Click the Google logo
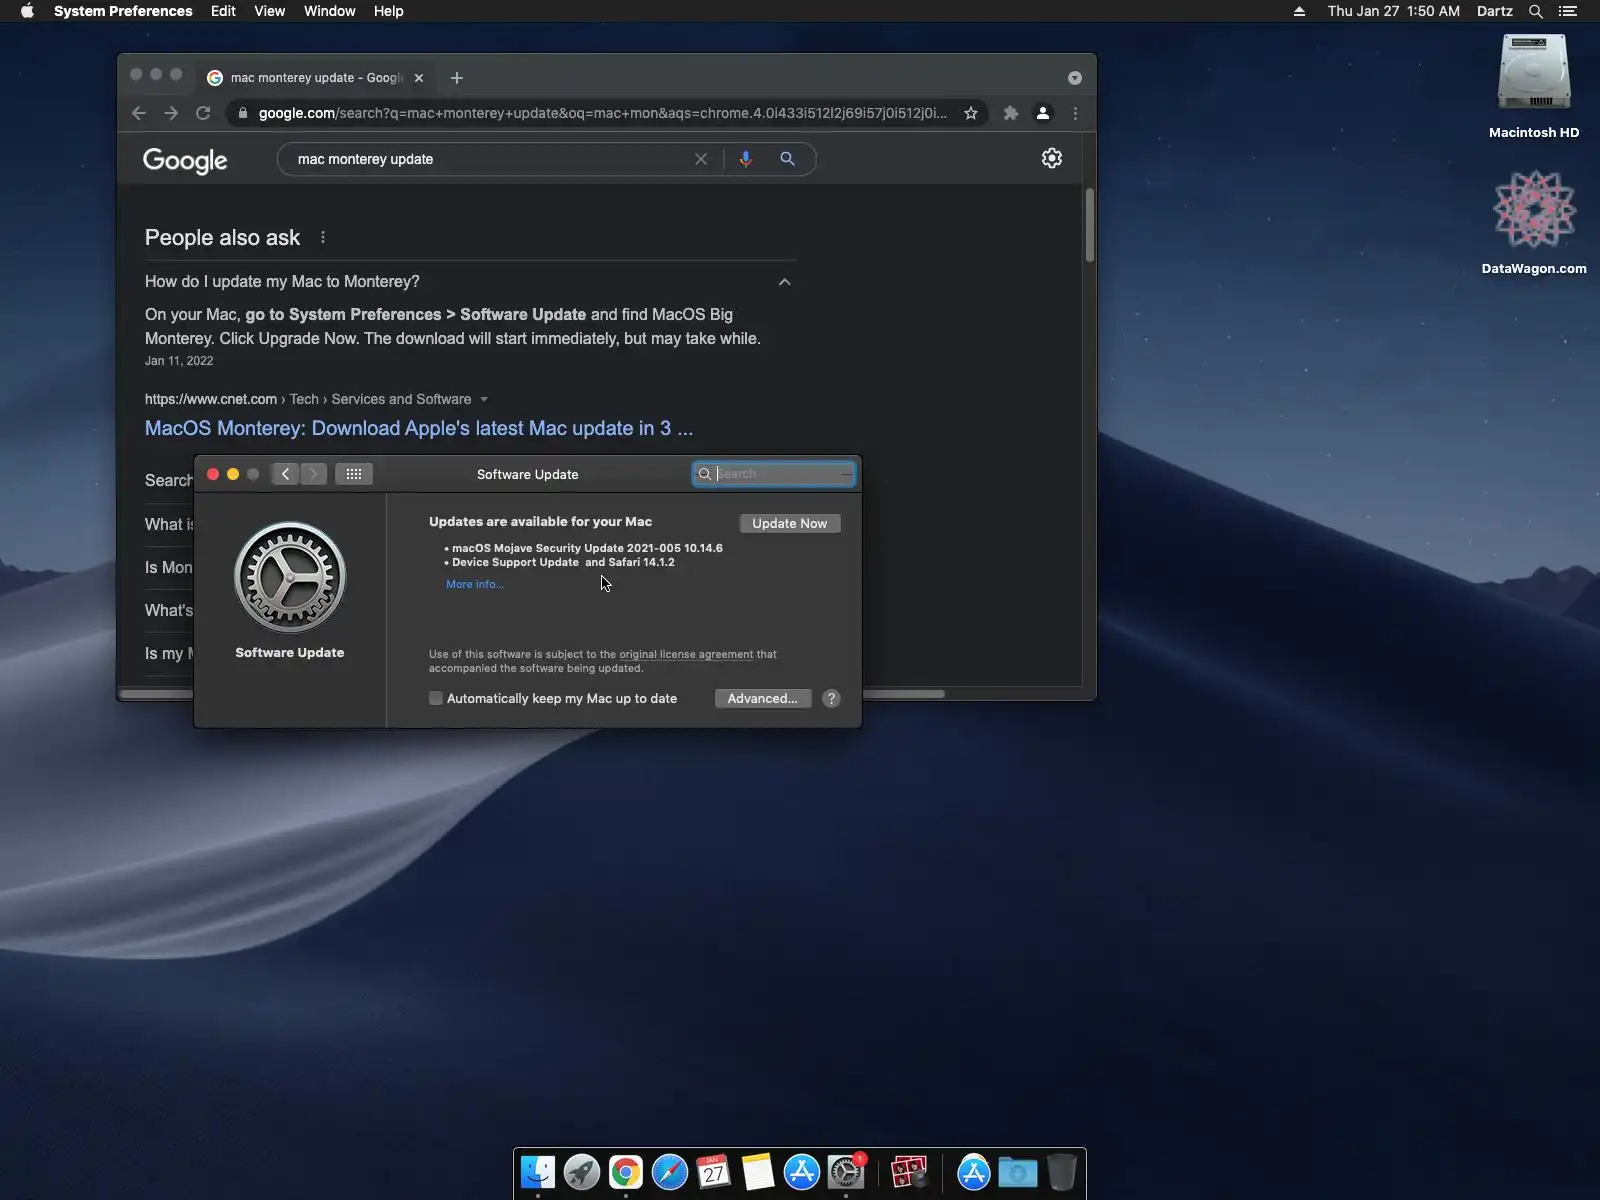Viewport: 1600px width, 1200px height. (x=185, y=160)
